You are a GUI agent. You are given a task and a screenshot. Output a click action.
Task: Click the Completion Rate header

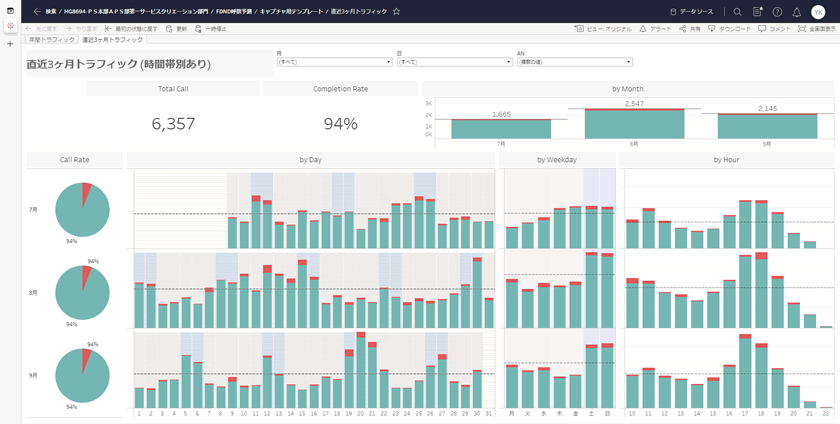(x=340, y=89)
